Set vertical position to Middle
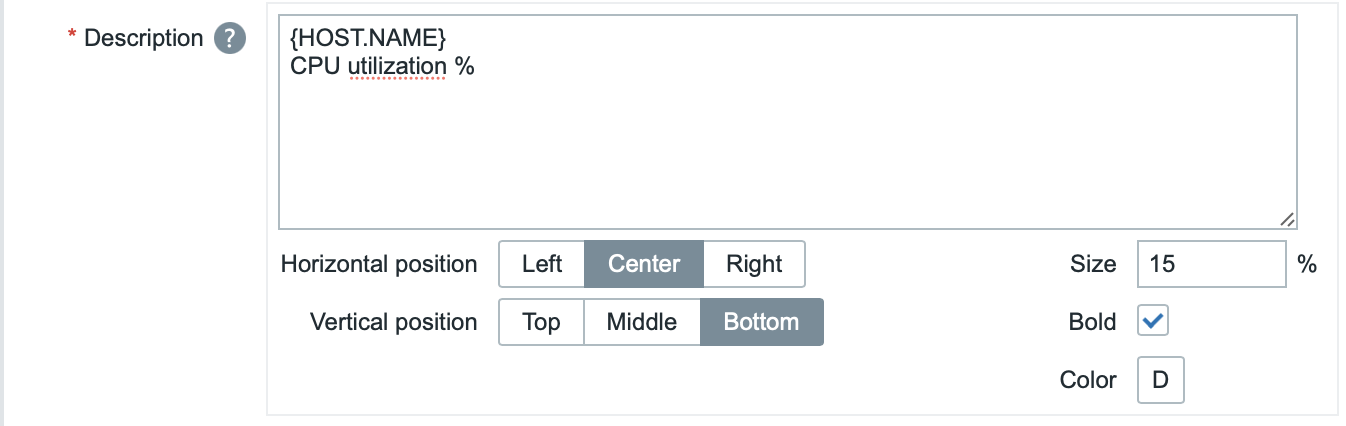Image resolution: width=1346 pixels, height=426 pixels. [x=642, y=322]
